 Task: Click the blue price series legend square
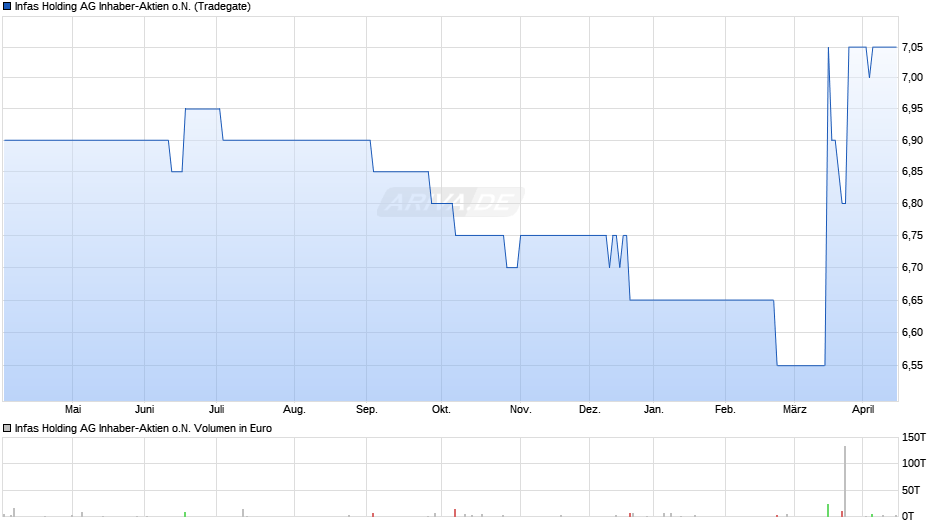(x=8, y=7)
